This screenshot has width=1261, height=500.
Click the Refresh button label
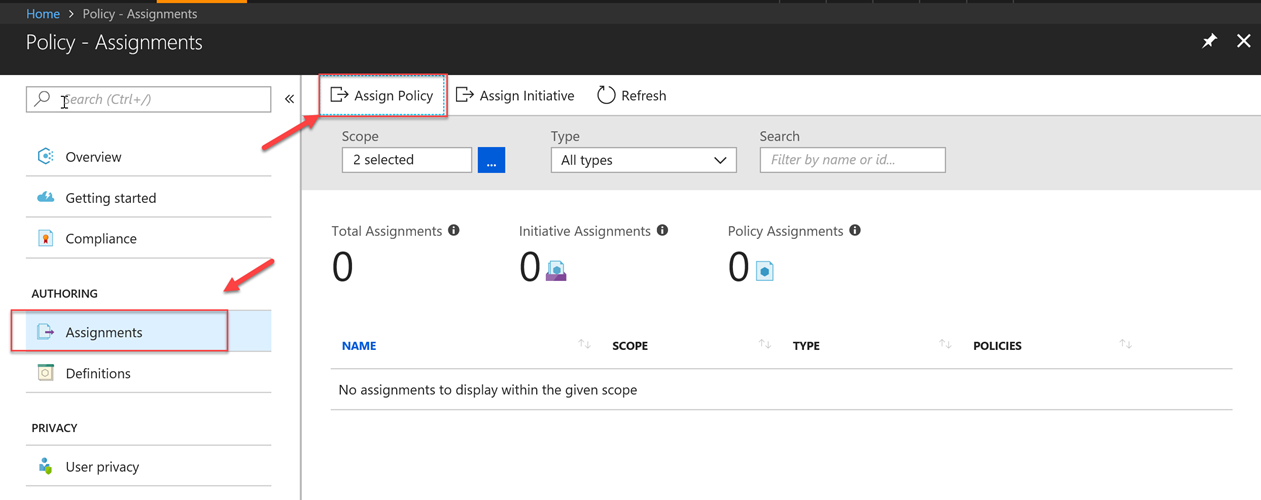click(643, 96)
